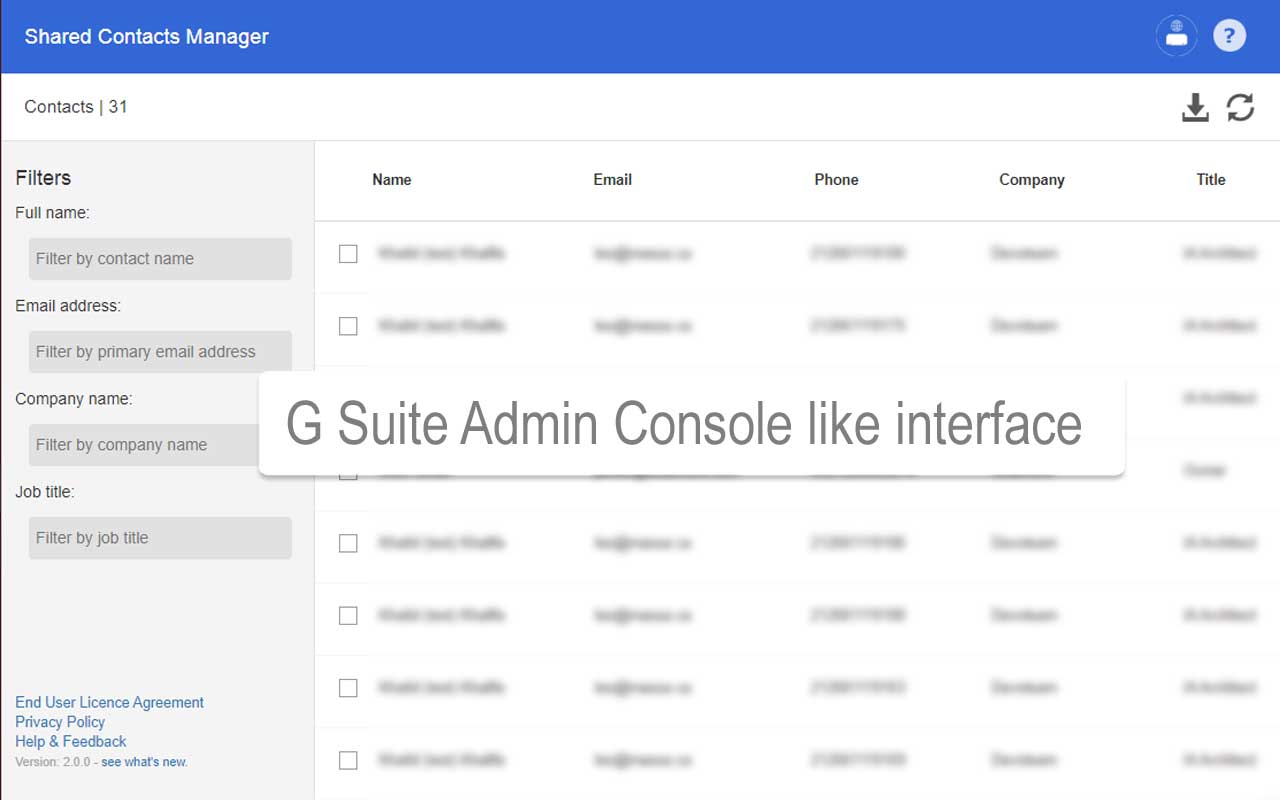The image size is (1280, 800).
Task: Tick the checkbox of the bottom-most contact row
Action: coord(348,760)
